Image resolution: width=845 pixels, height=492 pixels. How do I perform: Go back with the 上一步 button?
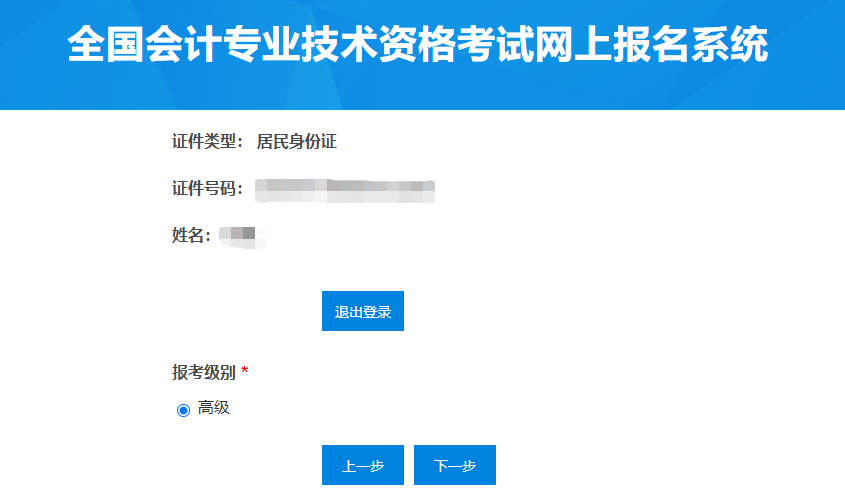click(x=362, y=466)
